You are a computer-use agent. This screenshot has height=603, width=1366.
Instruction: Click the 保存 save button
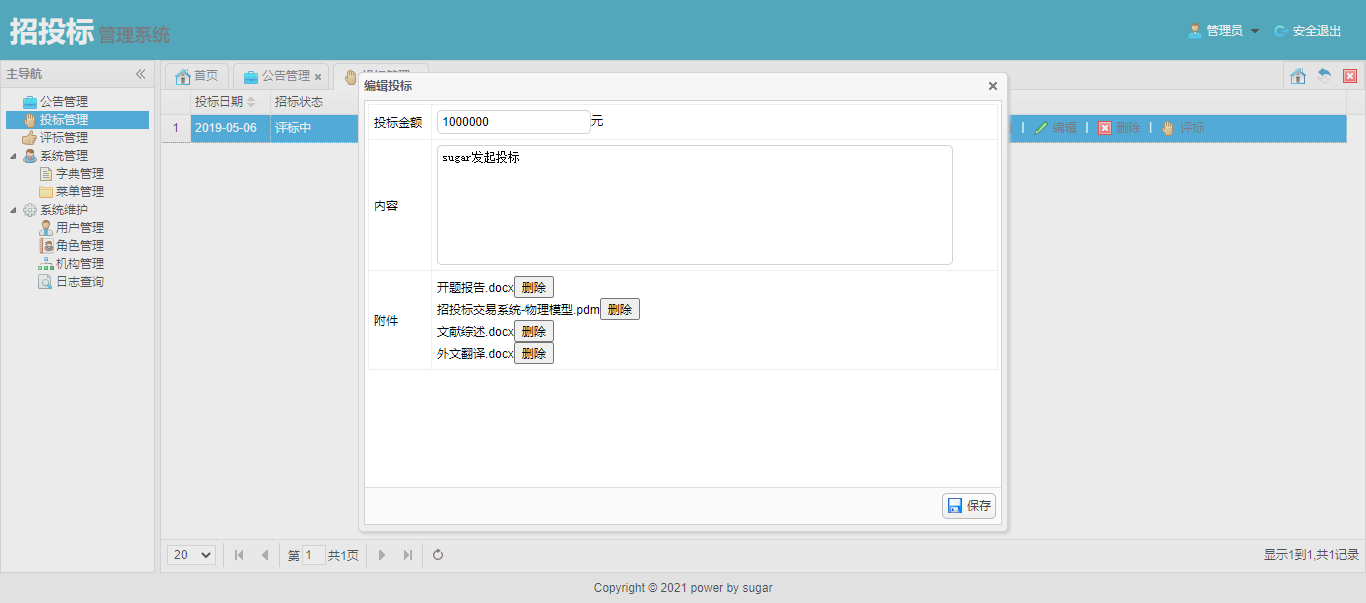pyautogui.click(x=969, y=506)
